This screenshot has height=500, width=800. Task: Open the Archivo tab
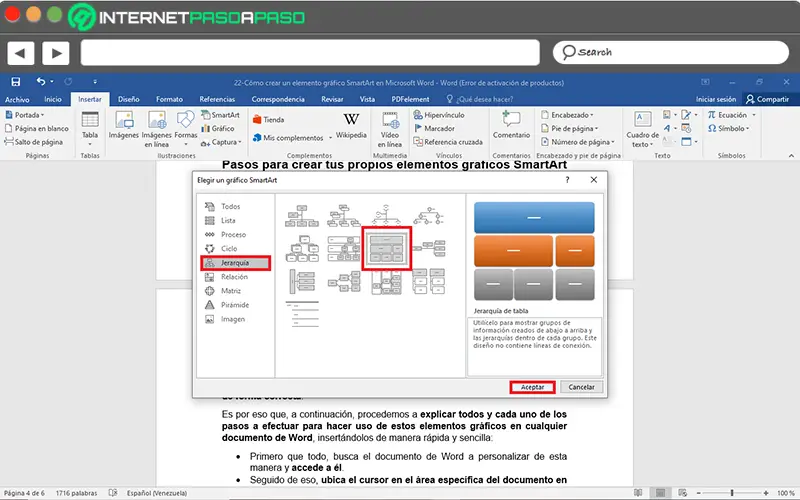(17, 99)
